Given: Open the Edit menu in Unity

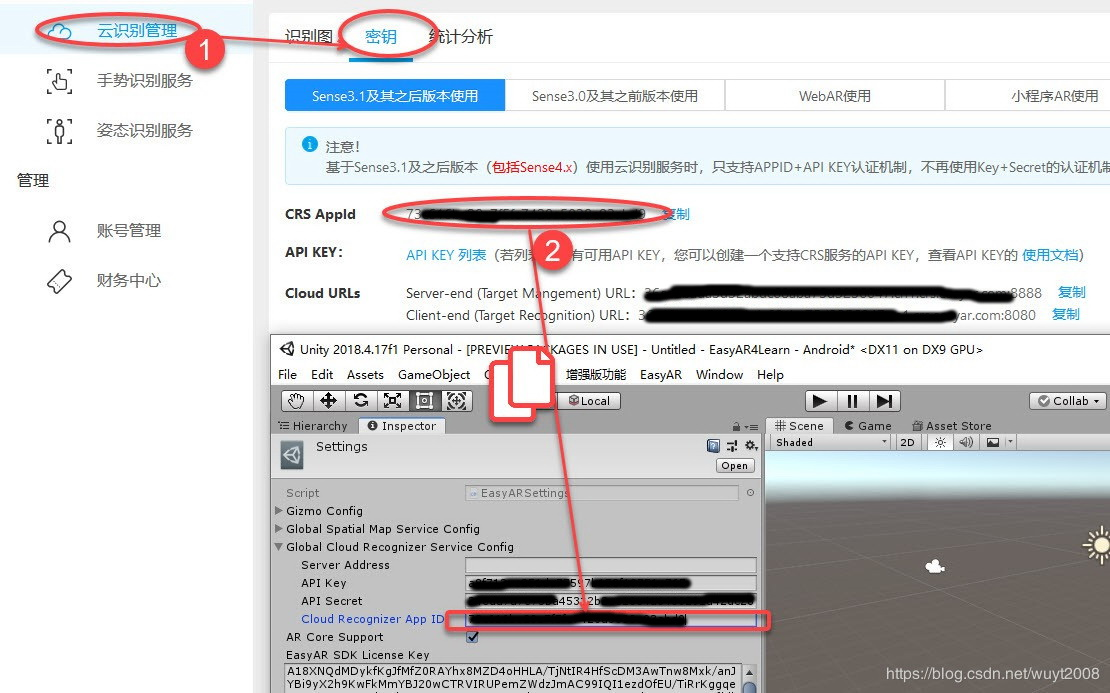Looking at the screenshot, I should pyautogui.click(x=322, y=374).
